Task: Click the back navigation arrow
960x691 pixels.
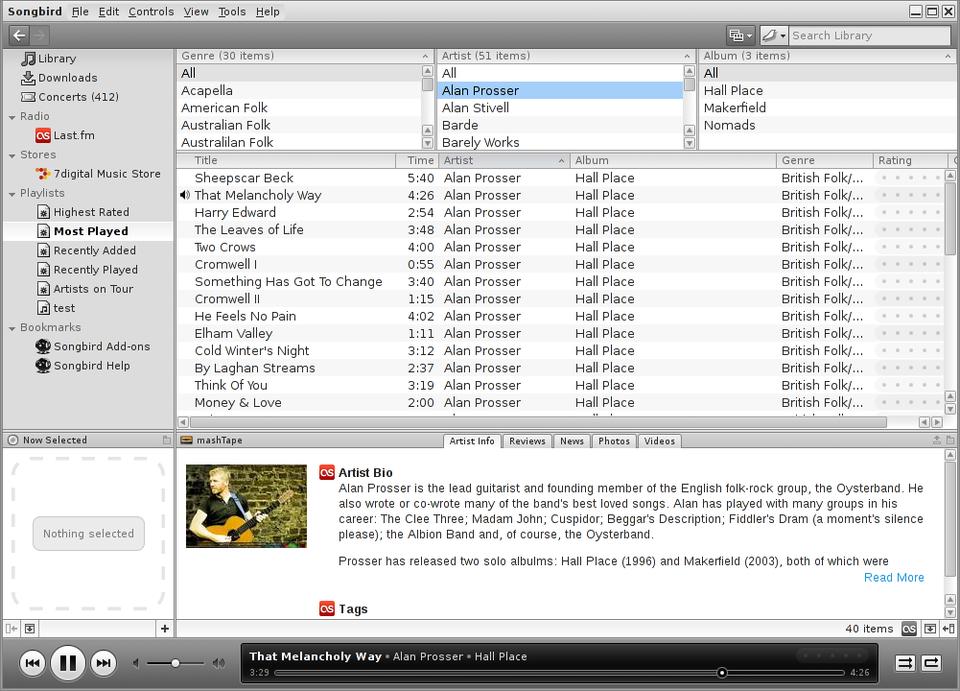Action: point(19,35)
